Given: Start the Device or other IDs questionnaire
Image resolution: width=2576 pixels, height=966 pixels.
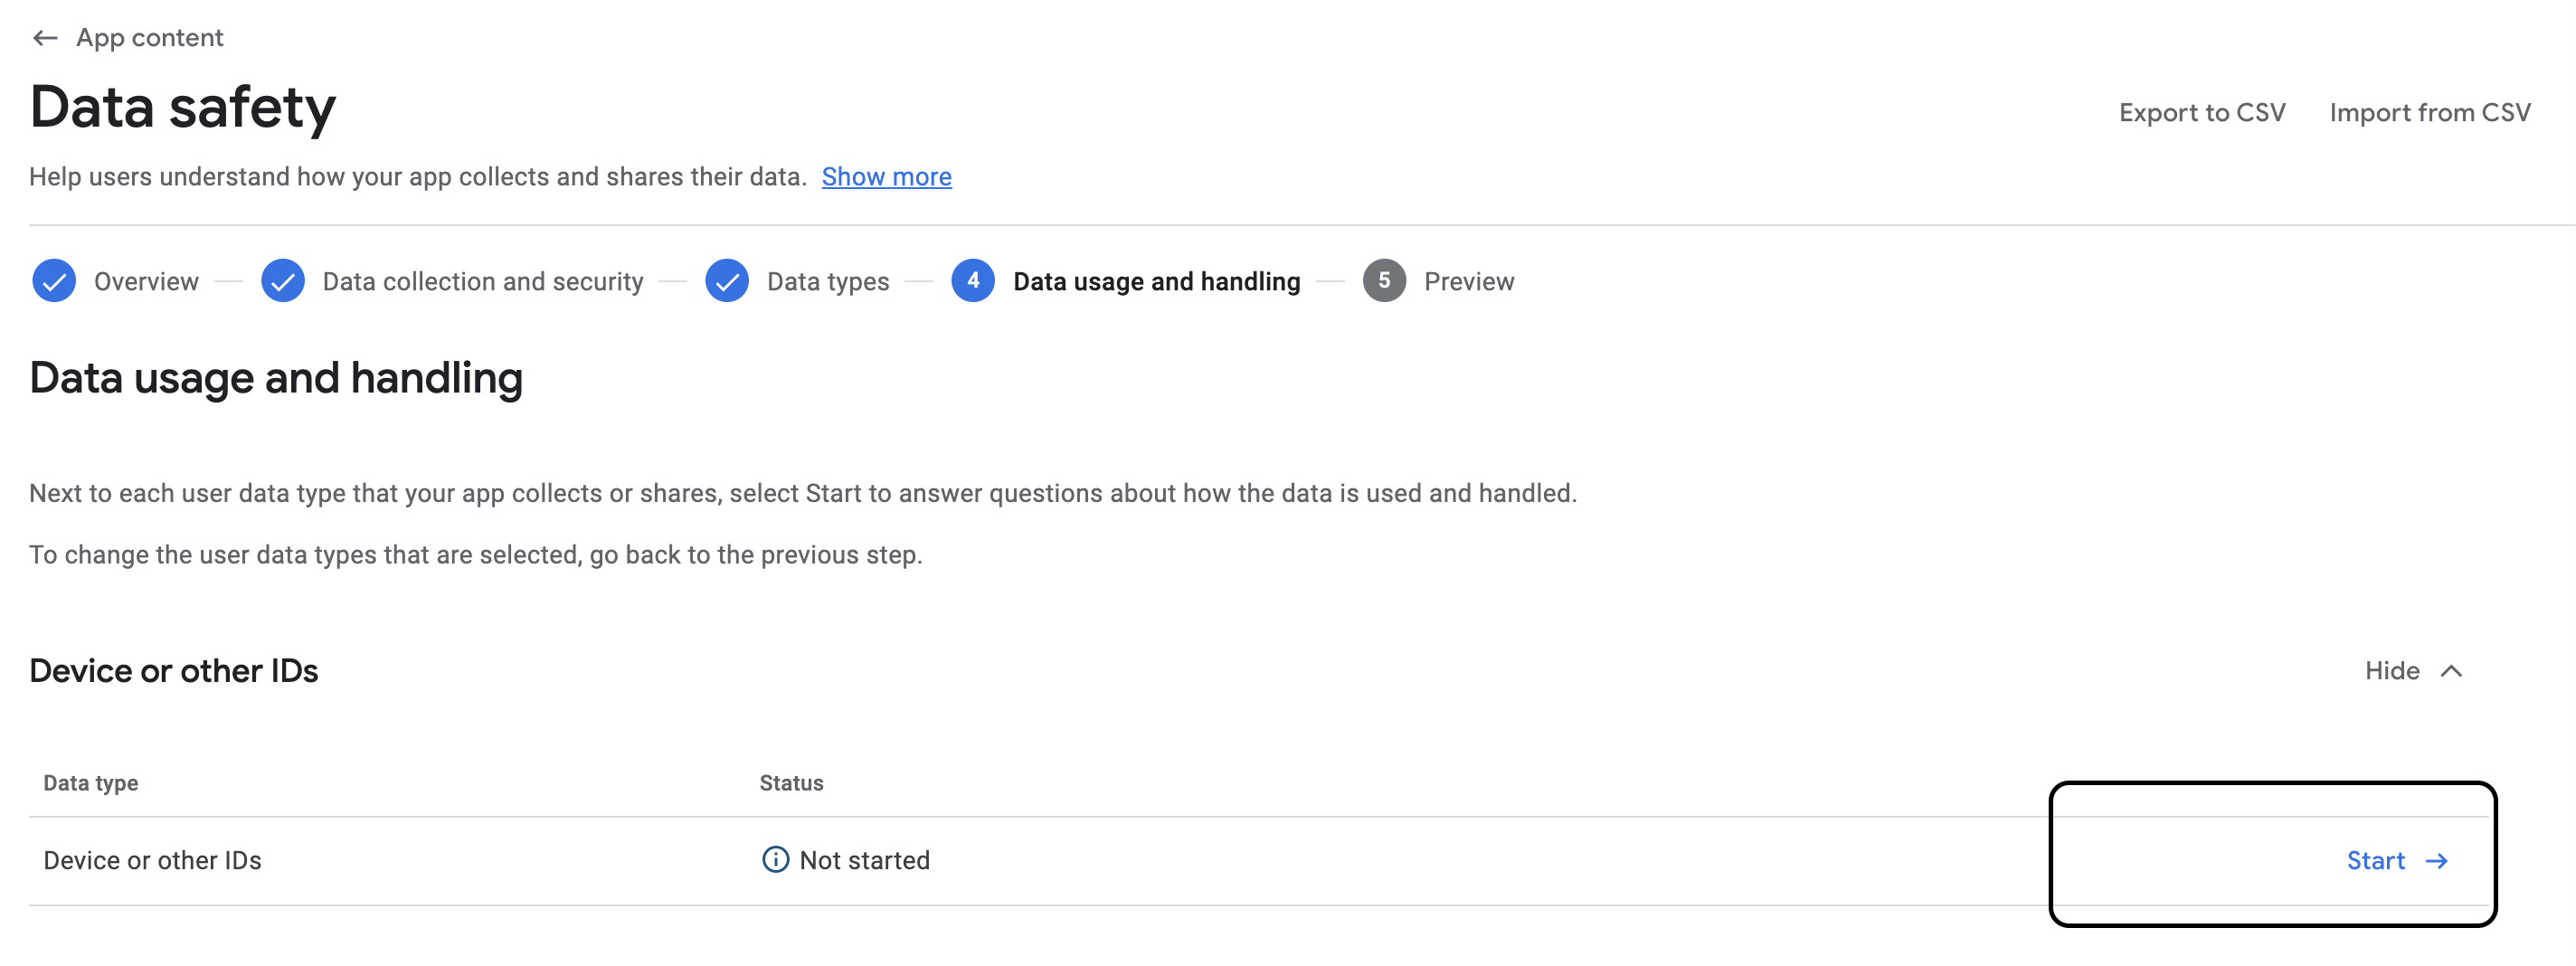Looking at the screenshot, I should click(2377, 860).
